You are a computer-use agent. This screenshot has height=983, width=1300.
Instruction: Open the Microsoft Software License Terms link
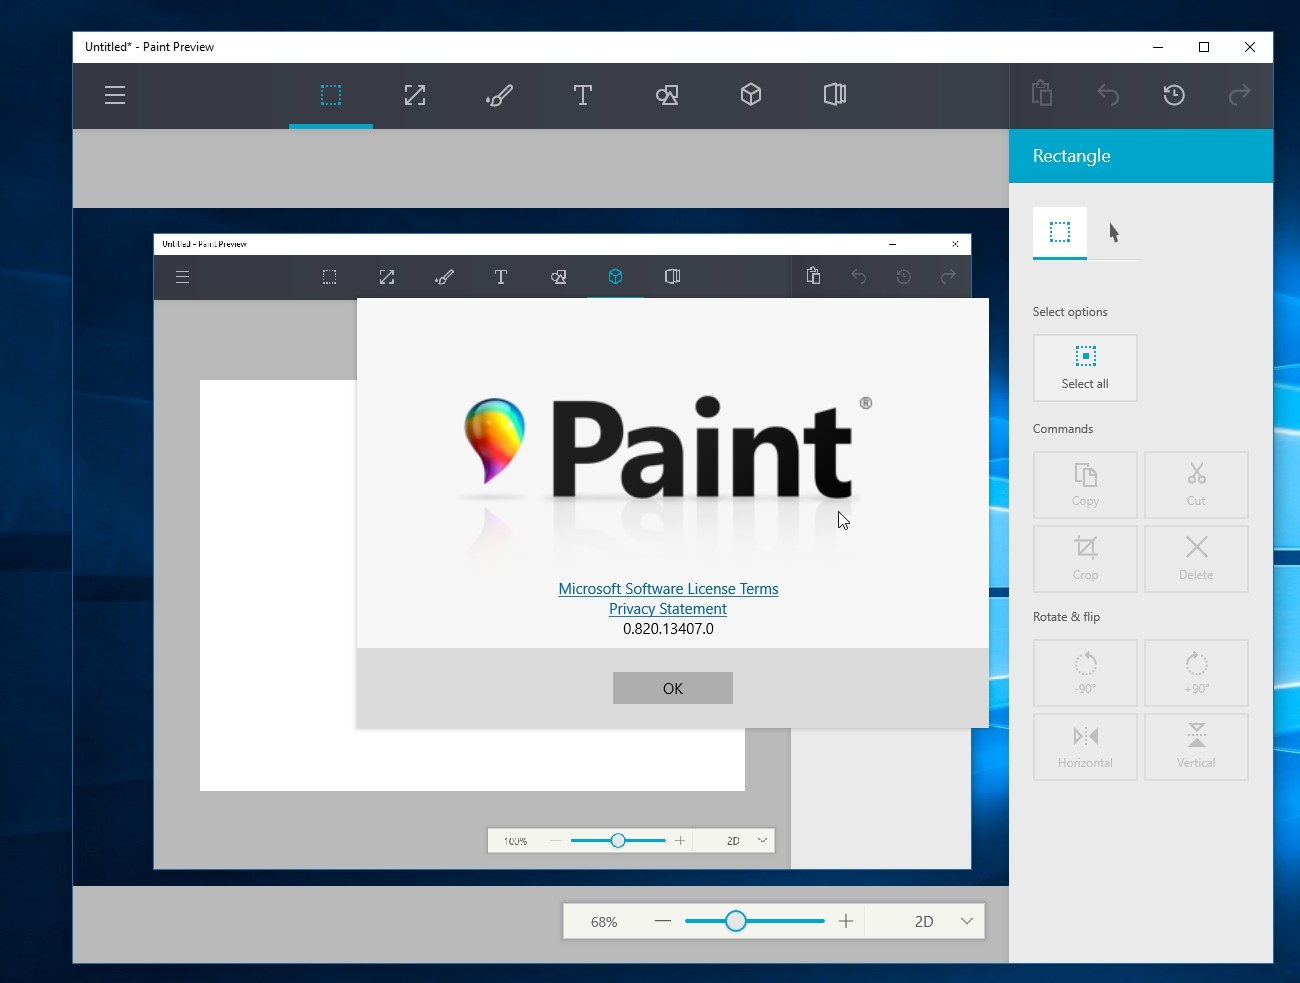point(668,589)
